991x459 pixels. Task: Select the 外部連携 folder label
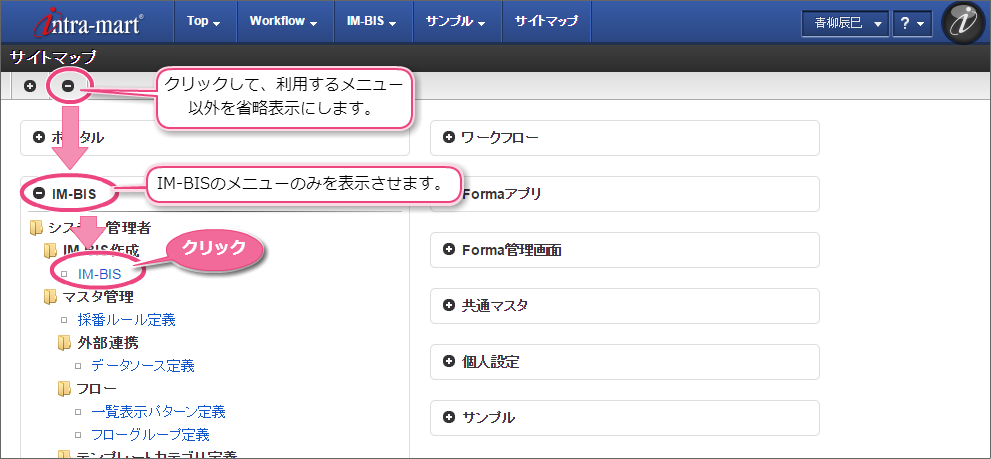point(107,343)
